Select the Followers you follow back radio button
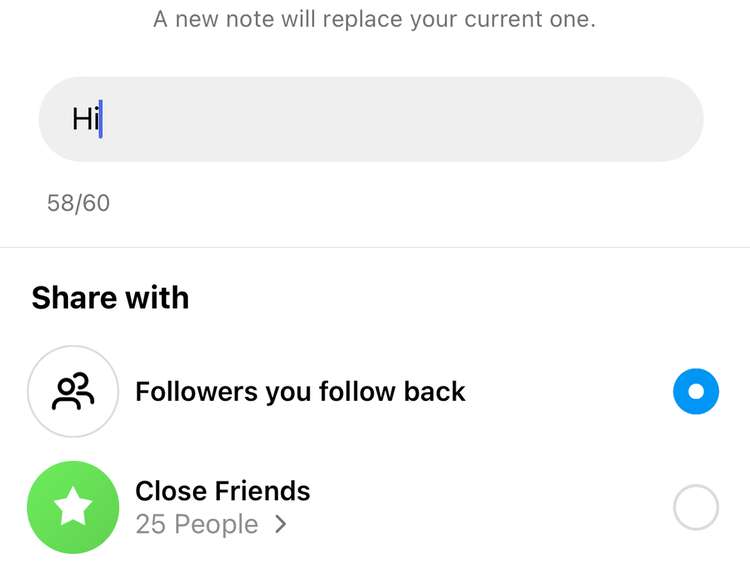 click(x=696, y=391)
